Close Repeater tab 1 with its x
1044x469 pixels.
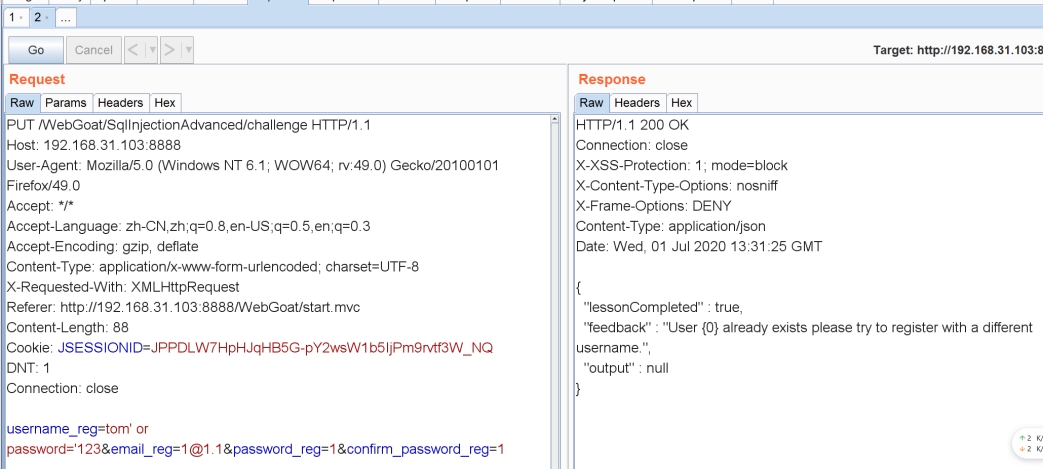(22, 19)
